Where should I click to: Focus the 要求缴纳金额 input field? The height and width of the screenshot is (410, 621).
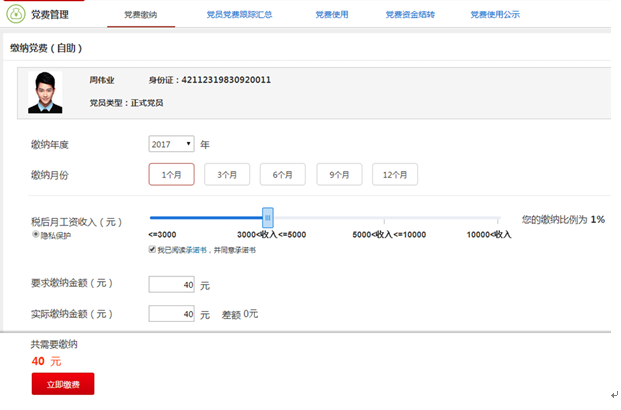[171, 284]
